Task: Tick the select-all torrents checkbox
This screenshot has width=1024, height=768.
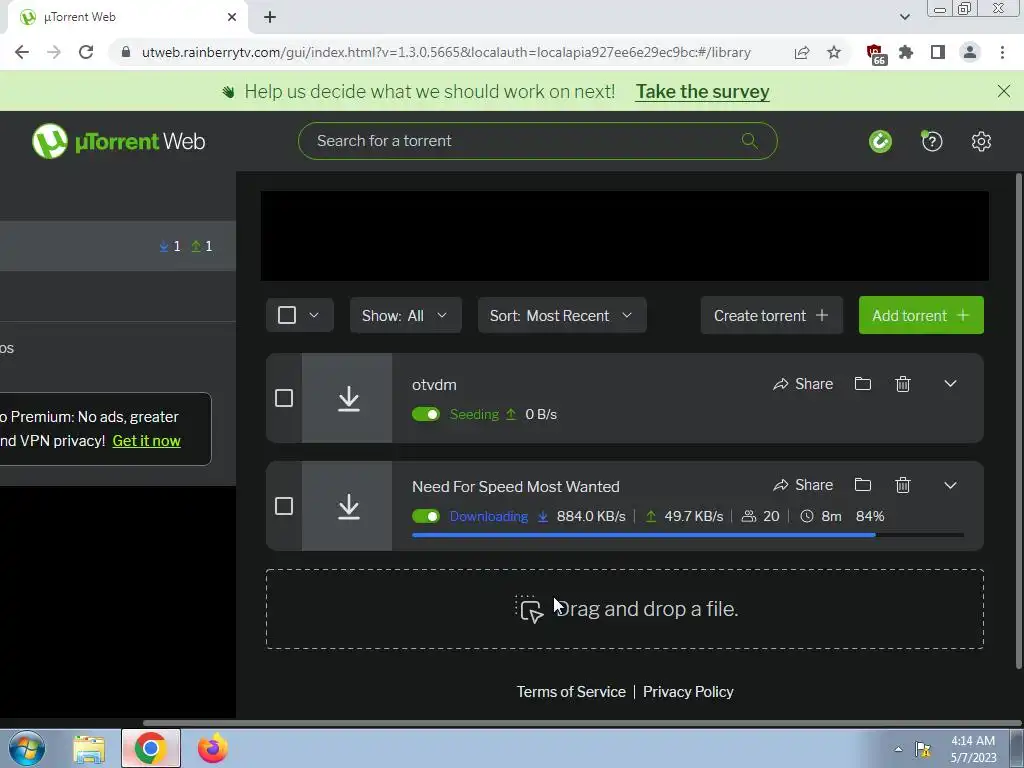Action: (287, 315)
